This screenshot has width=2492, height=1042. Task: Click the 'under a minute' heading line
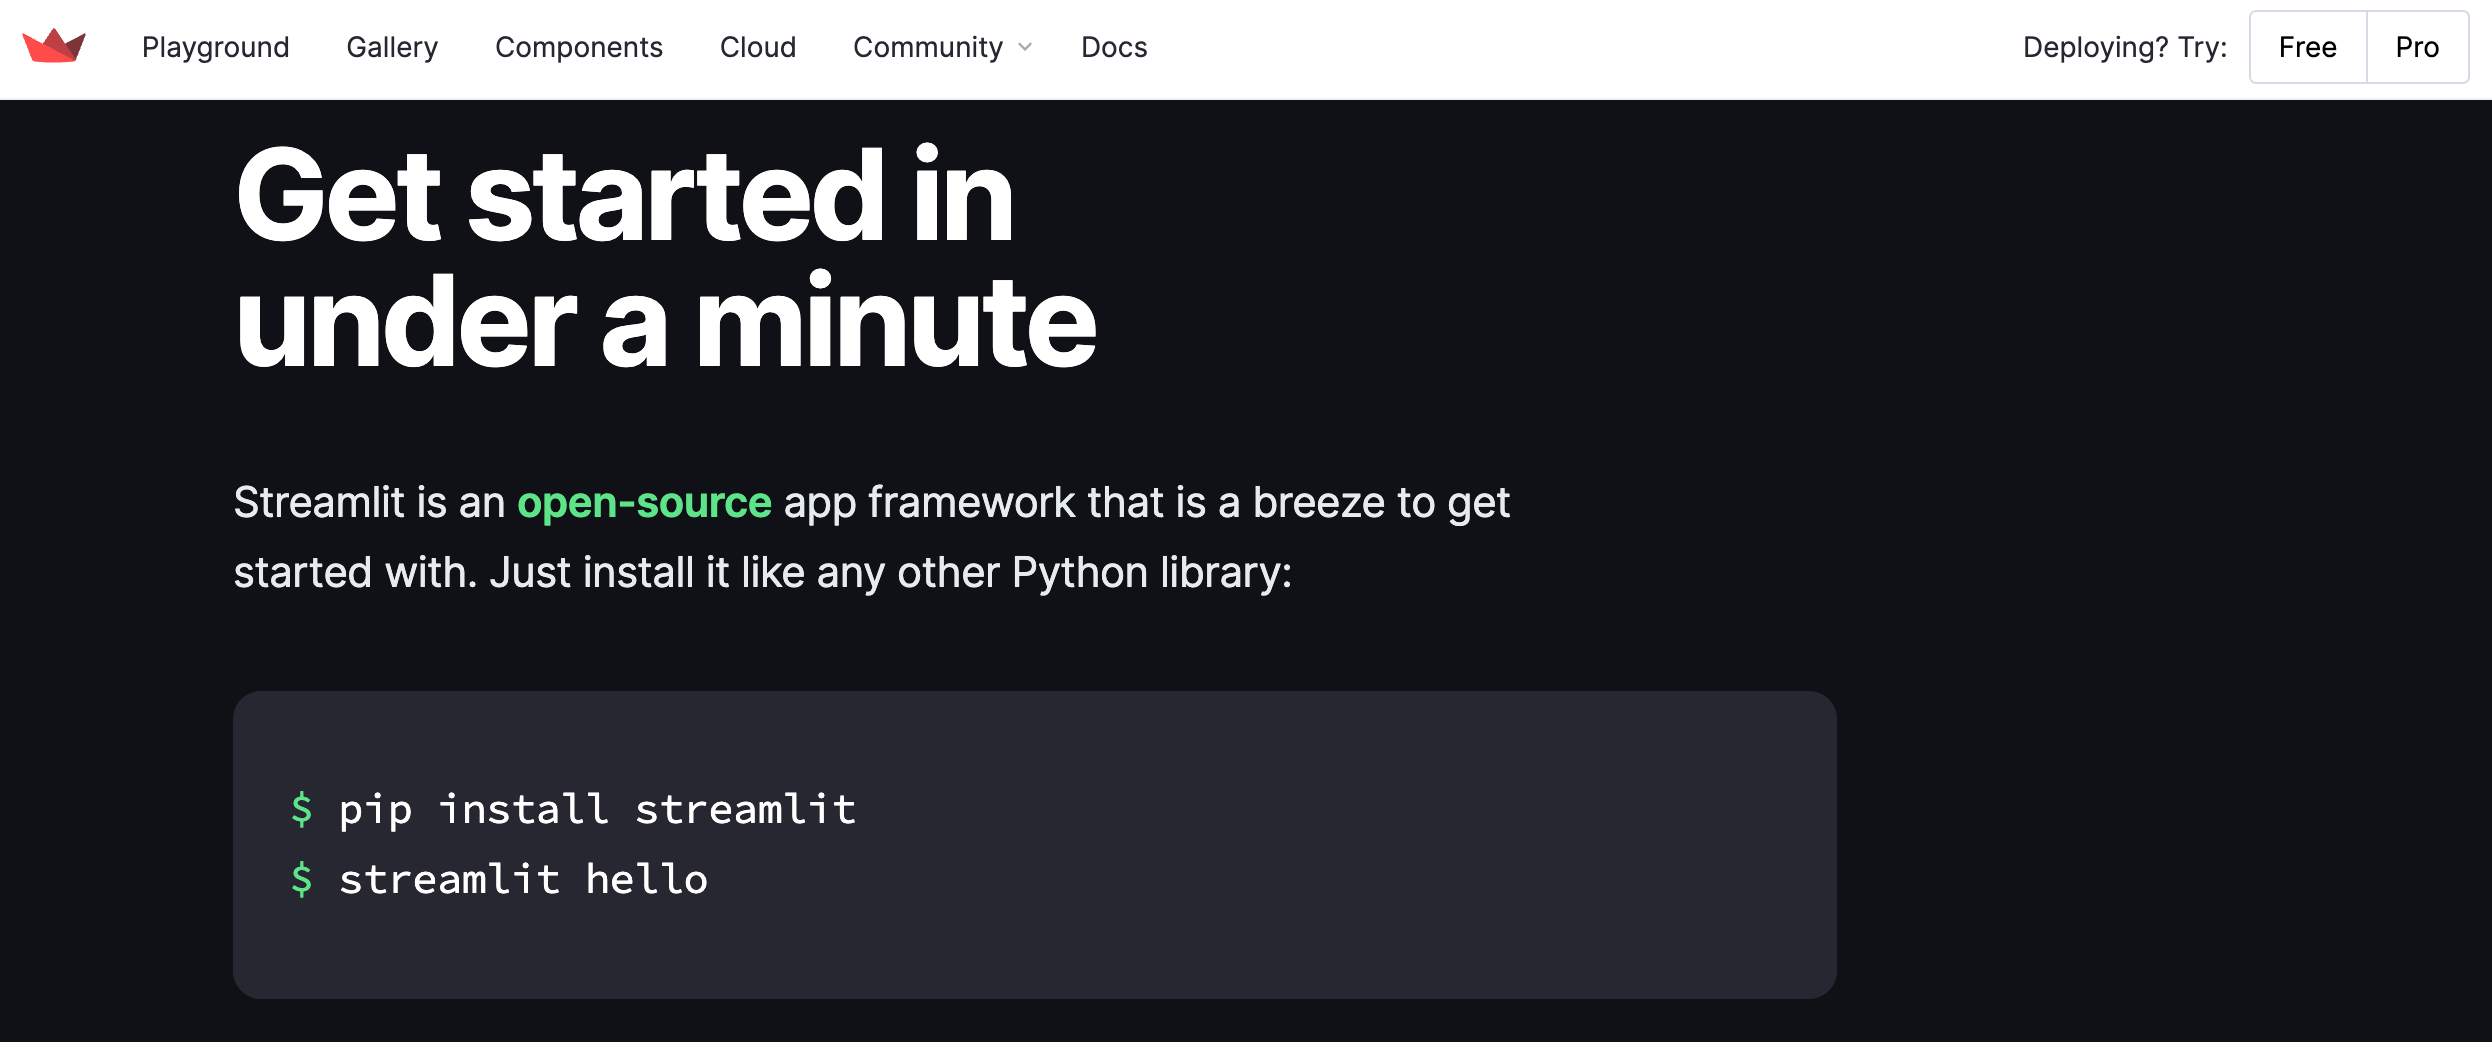click(665, 323)
